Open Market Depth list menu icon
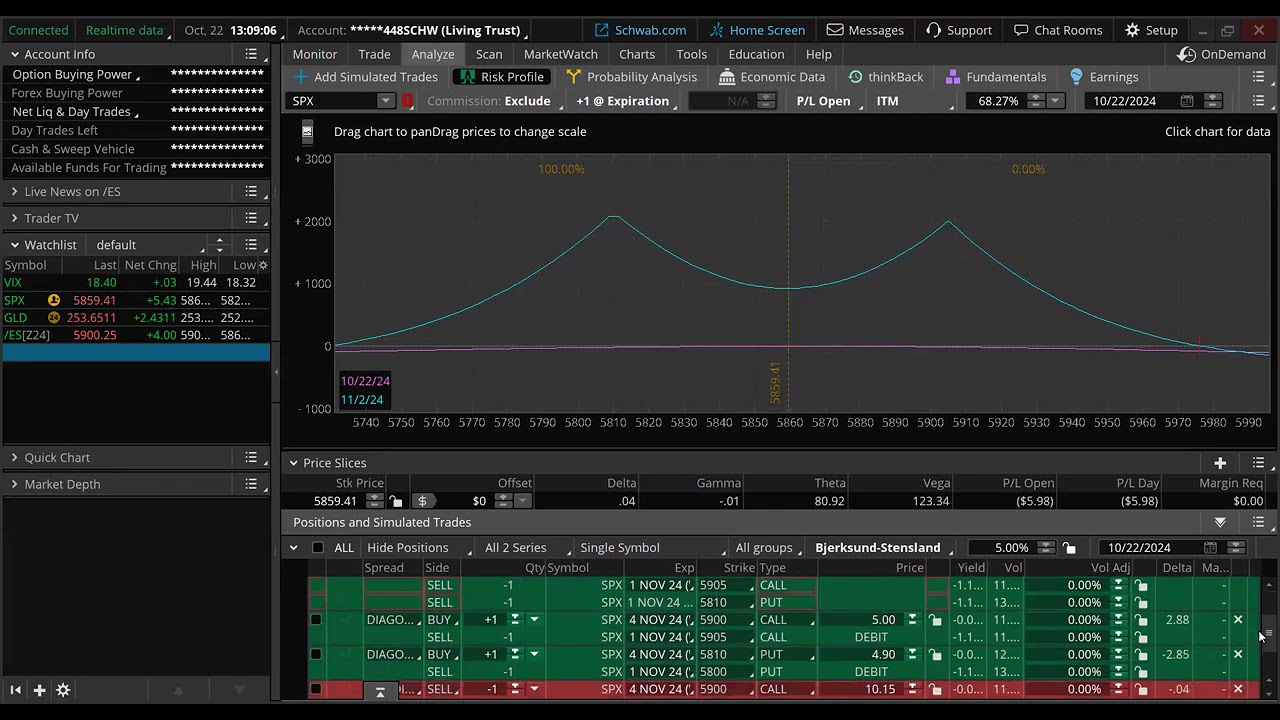The height and width of the screenshot is (720, 1280). click(x=251, y=484)
